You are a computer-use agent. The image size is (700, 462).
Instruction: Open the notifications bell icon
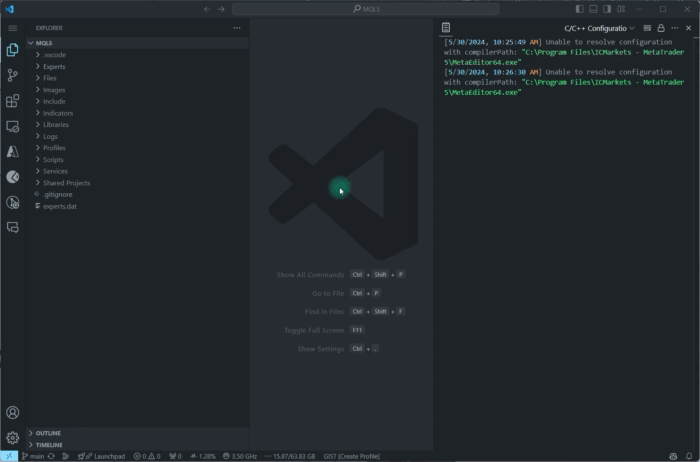(x=689, y=456)
